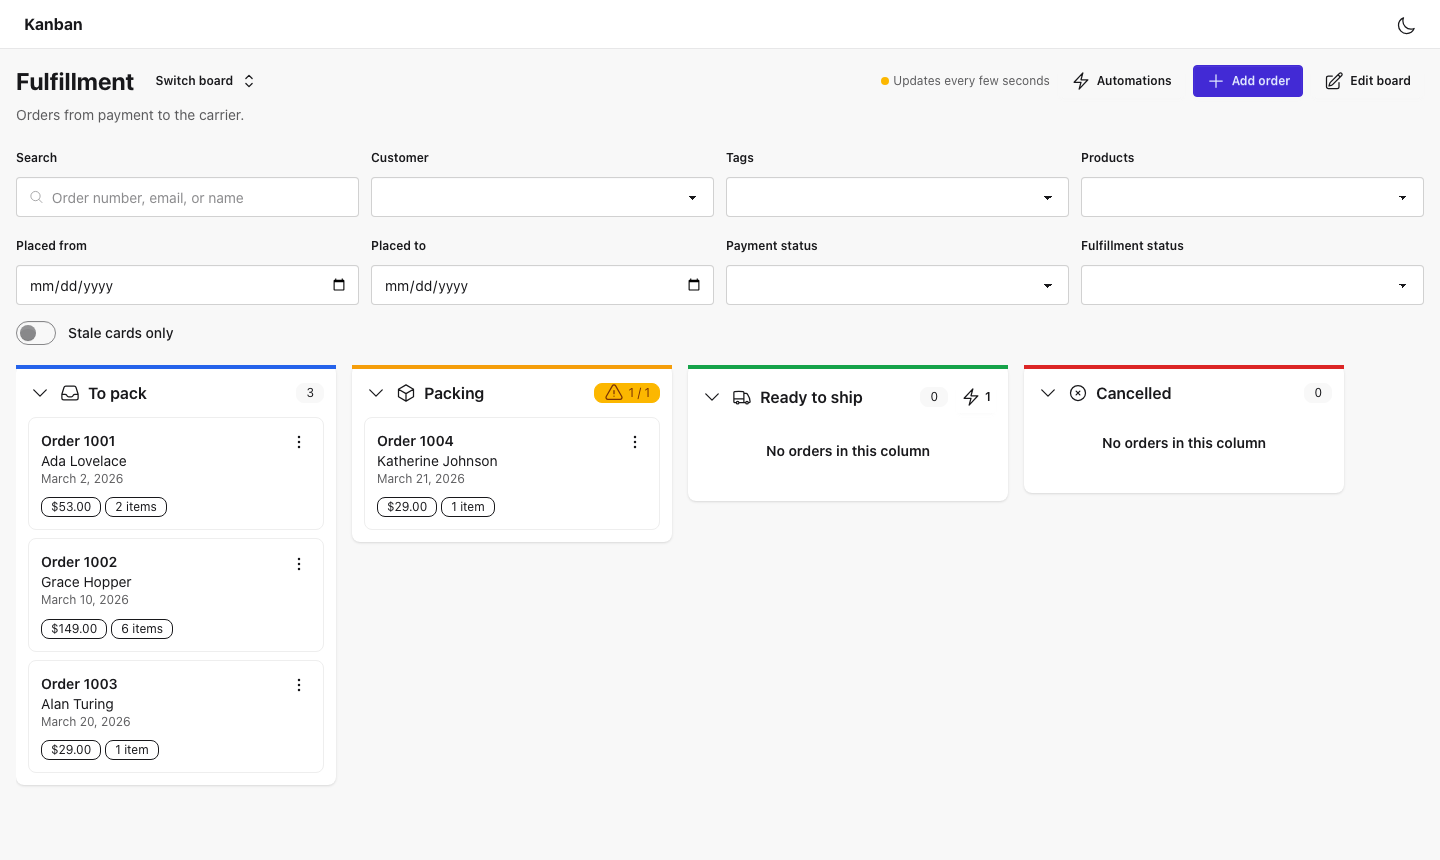Screen dimensions: 1440x860
Task: Click the Grace Hopper customer name
Action: coord(86,582)
